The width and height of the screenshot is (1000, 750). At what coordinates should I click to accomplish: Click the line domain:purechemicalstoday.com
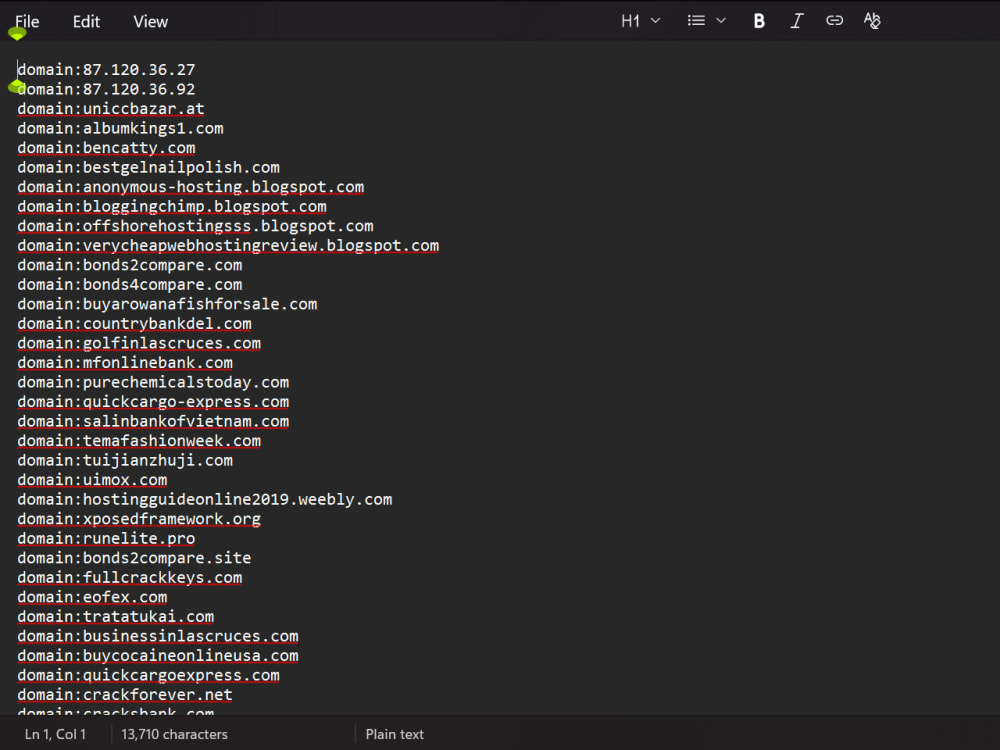153,383
